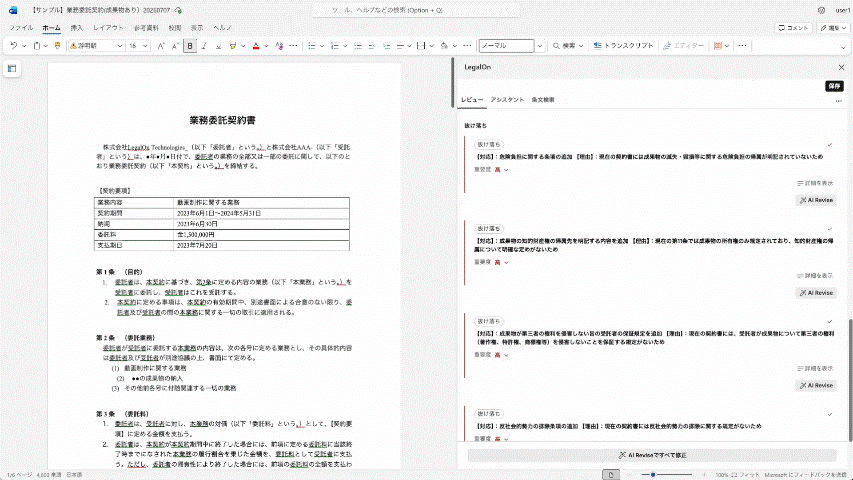Open the navigation pane icon

tap(12, 69)
